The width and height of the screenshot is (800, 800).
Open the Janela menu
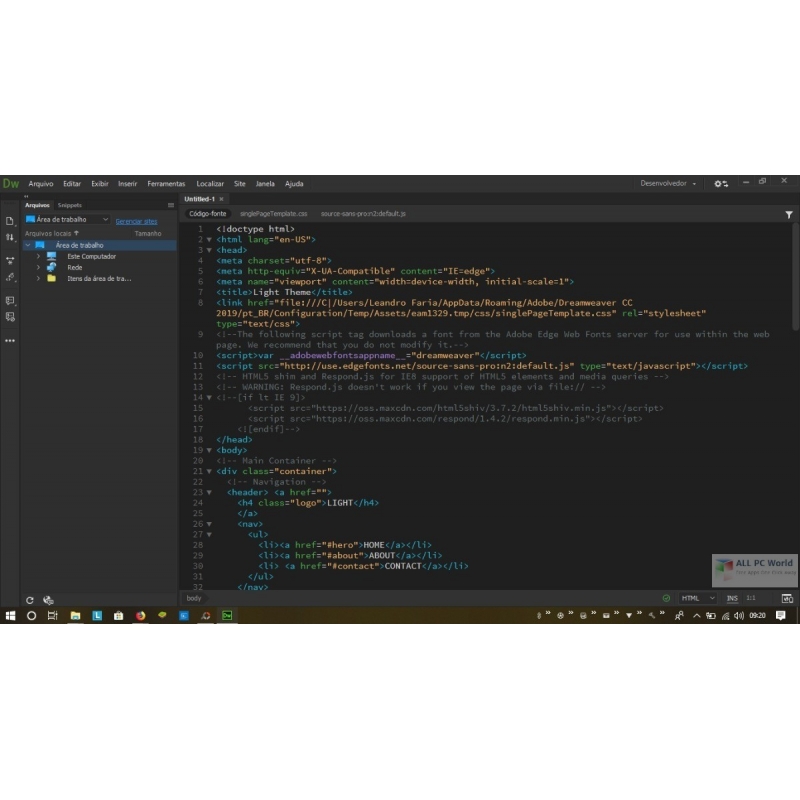(265, 184)
